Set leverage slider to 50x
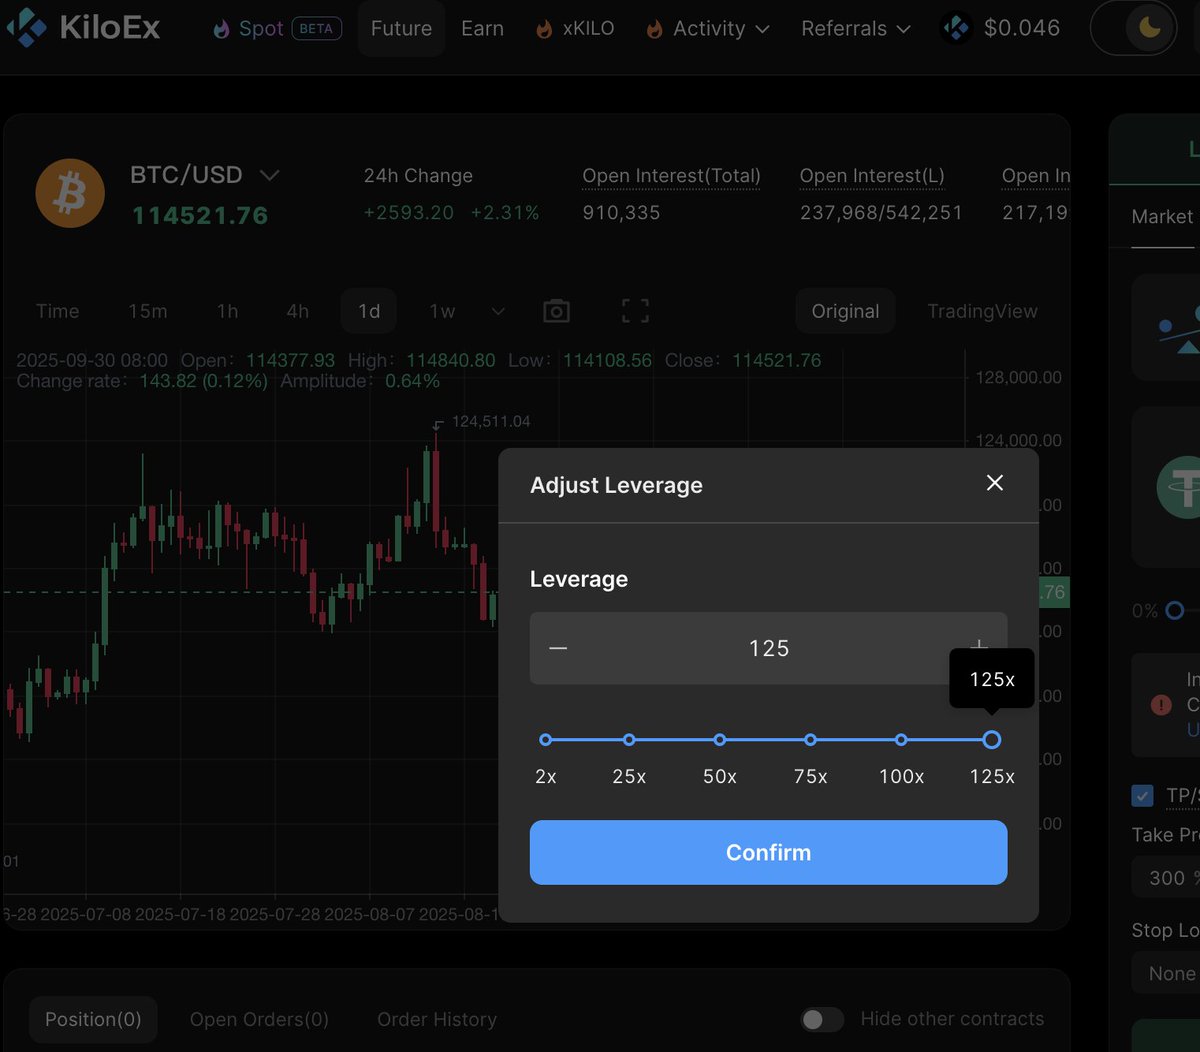The image size is (1200, 1052). click(x=720, y=740)
